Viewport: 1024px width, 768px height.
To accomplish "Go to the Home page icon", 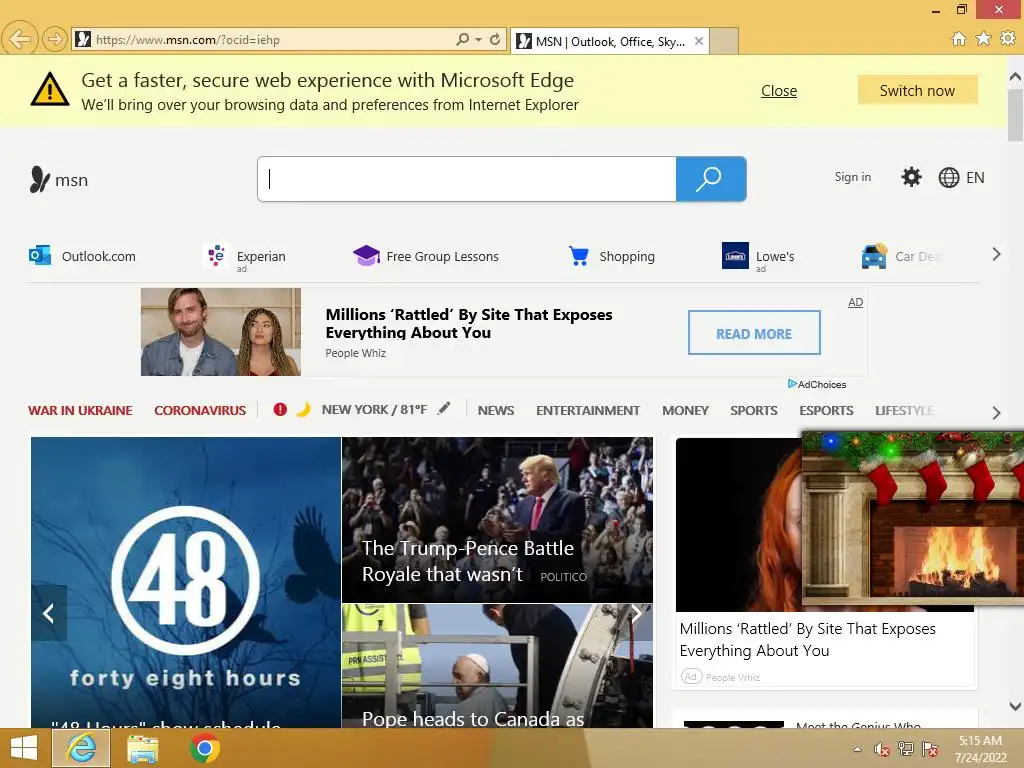I will click(x=959, y=39).
